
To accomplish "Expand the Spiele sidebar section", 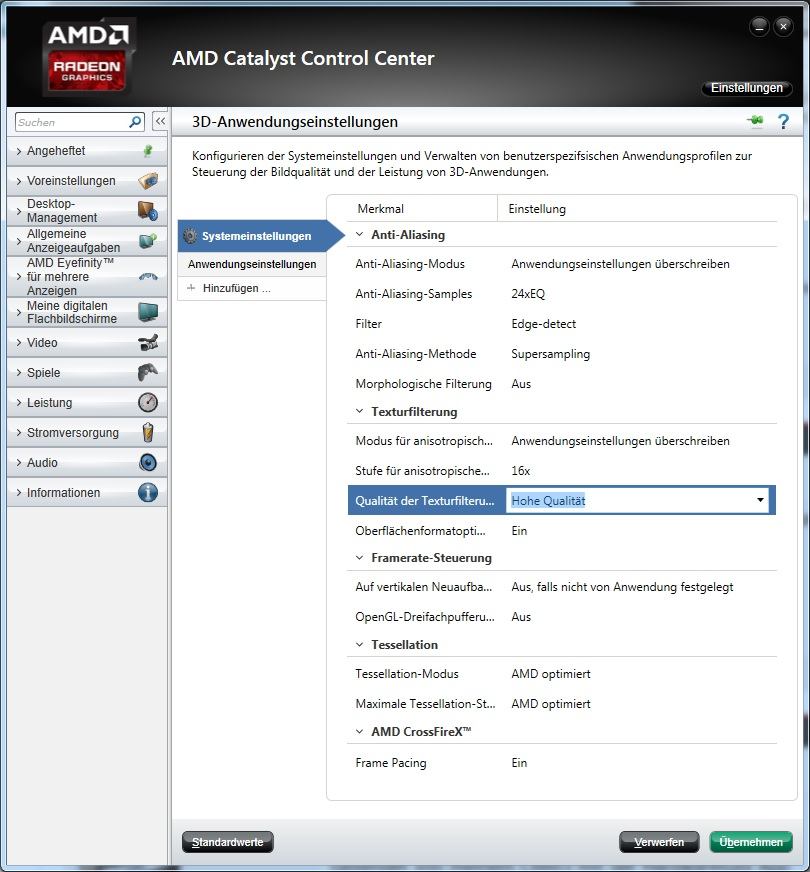I will [x=19, y=373].
